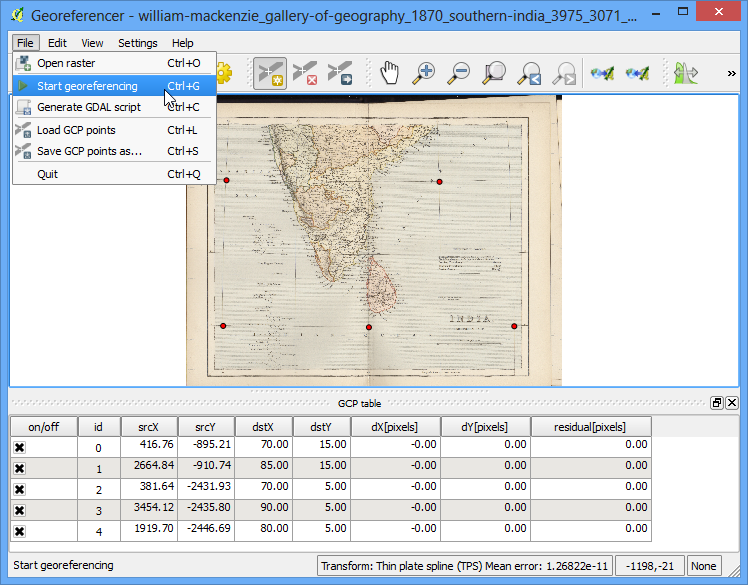Click the coordinate readout -1198,-21
748x585 pixels.
(650, 566)
